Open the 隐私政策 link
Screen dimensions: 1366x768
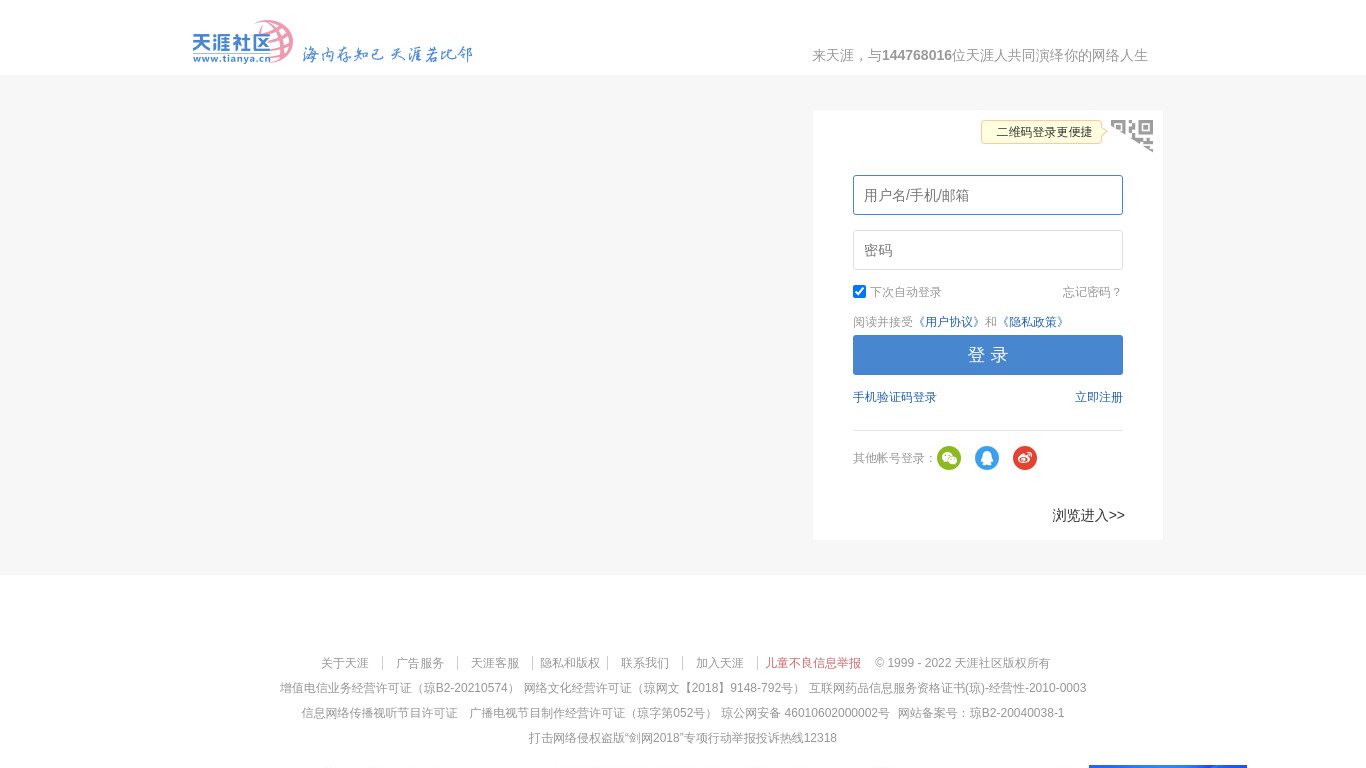[x=1033, y=322]
